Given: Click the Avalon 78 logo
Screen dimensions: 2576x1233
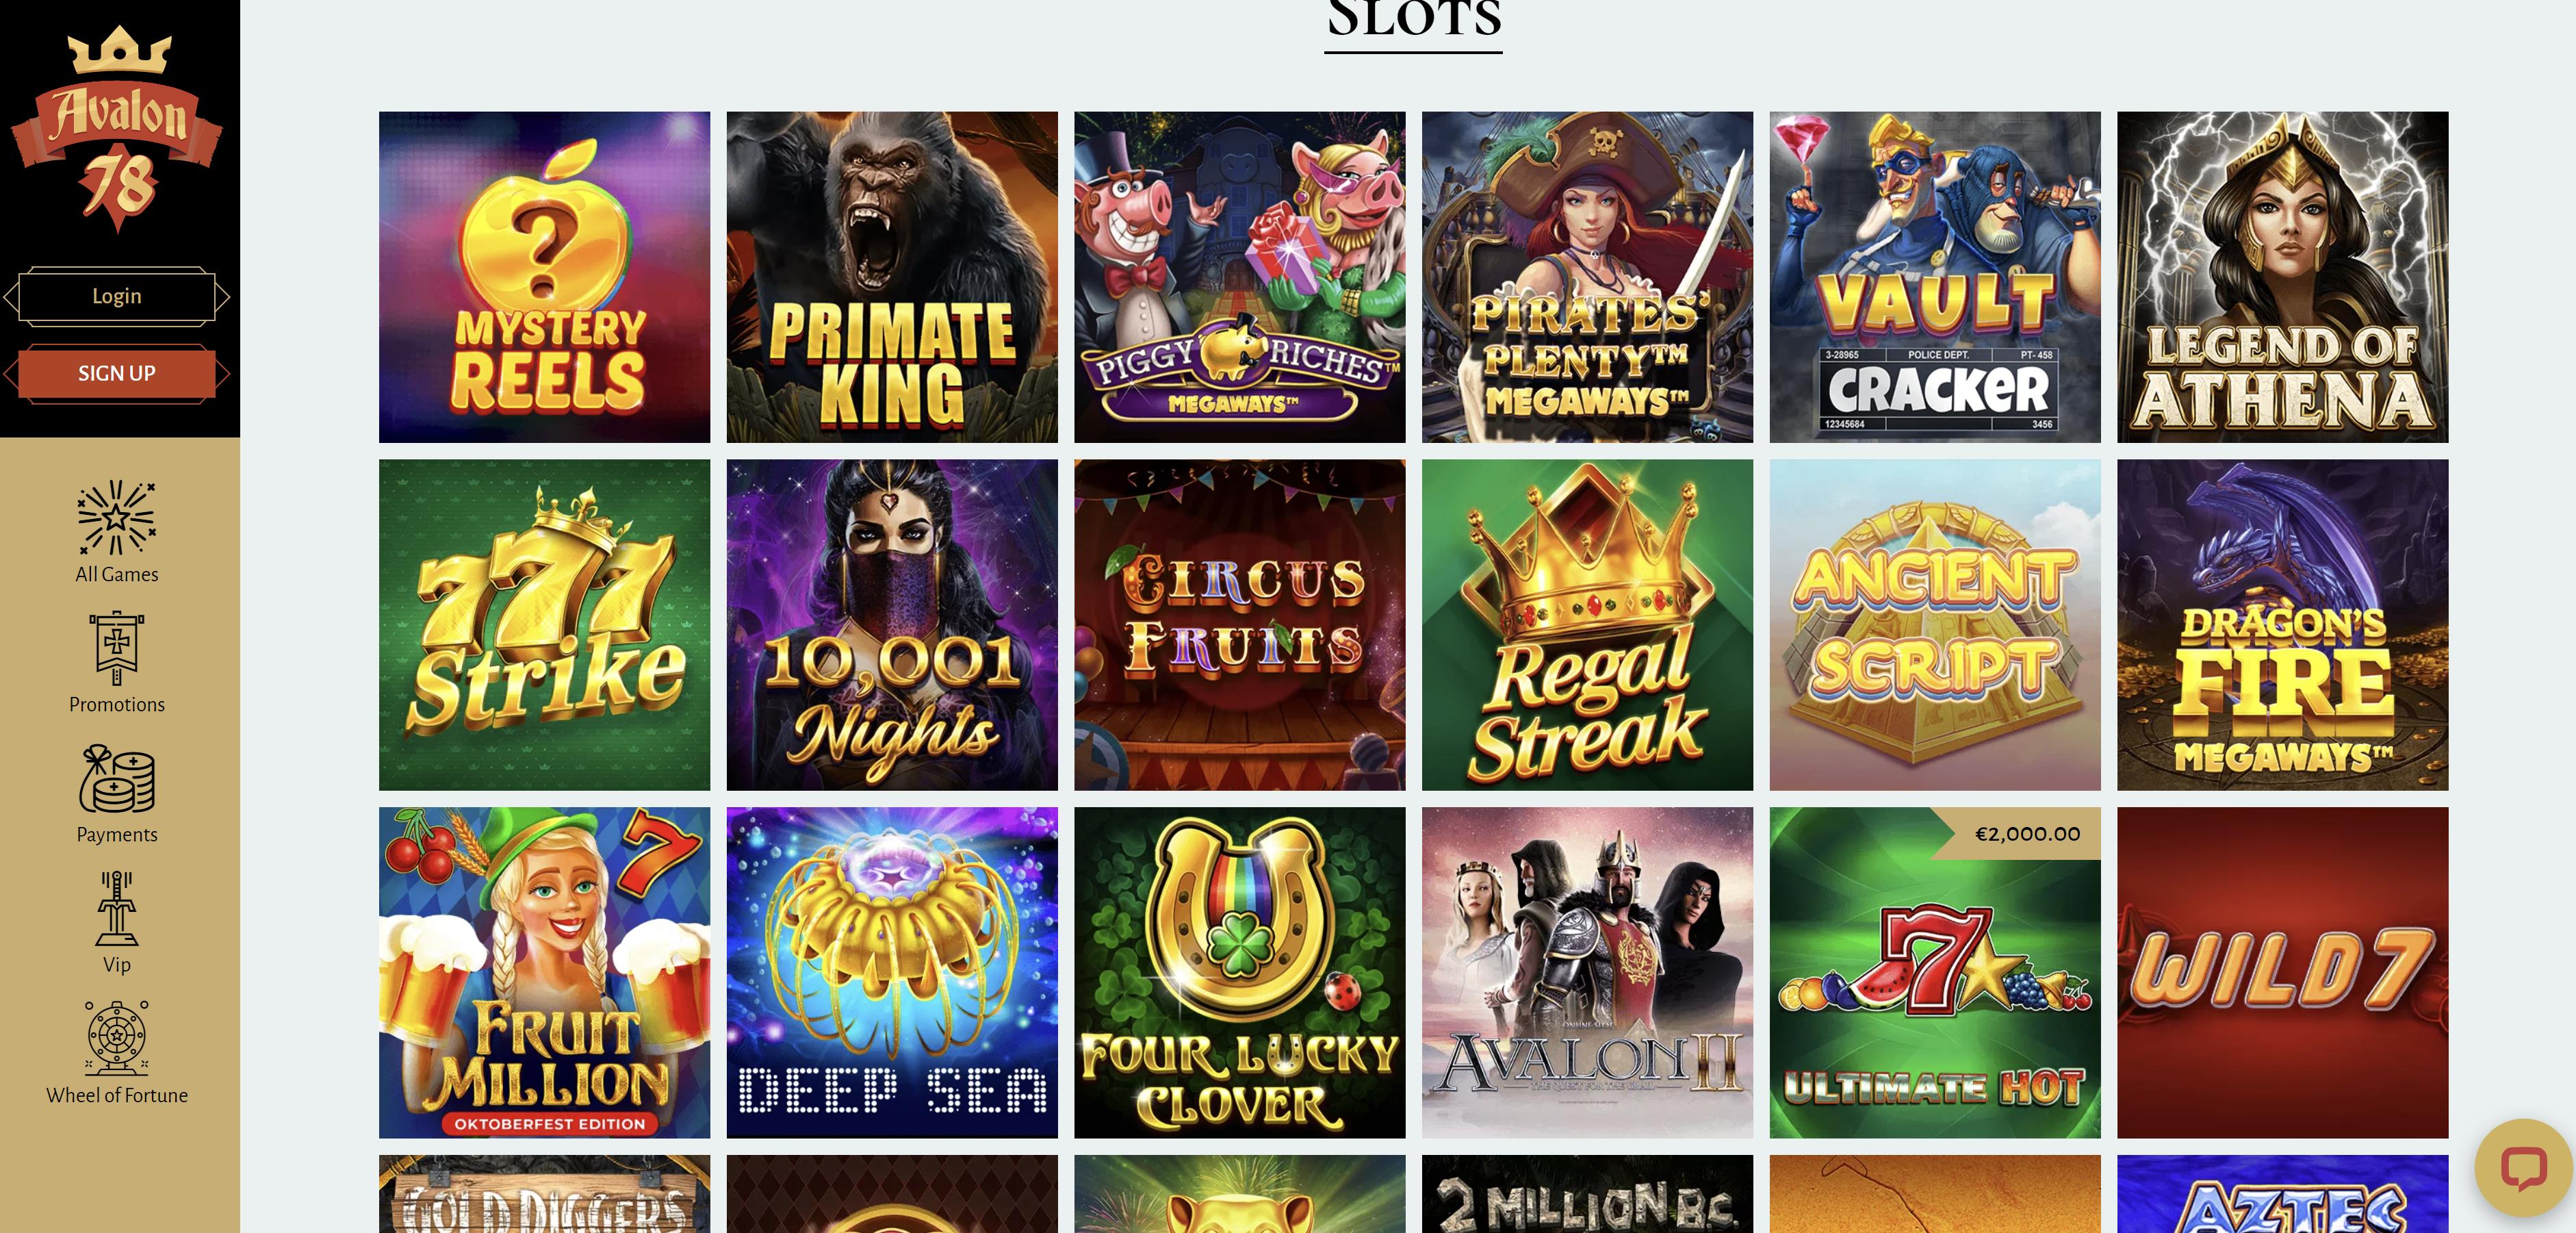Looking at the screenshot, I should pos(117,128).
